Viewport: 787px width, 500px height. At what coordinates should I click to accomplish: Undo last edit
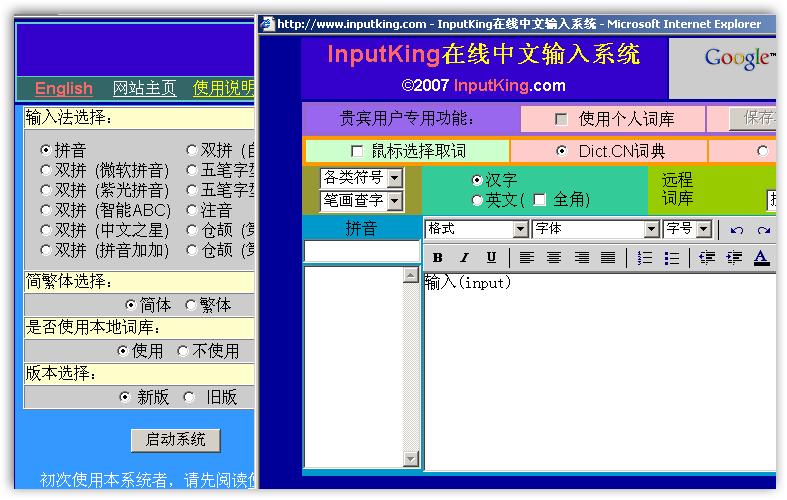pos(736,230)
